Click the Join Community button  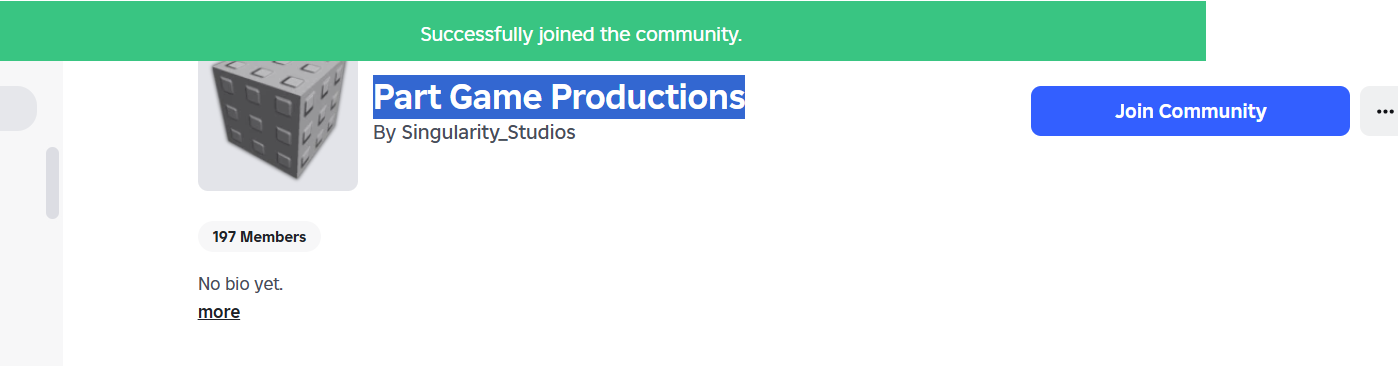click(1190, 111)
